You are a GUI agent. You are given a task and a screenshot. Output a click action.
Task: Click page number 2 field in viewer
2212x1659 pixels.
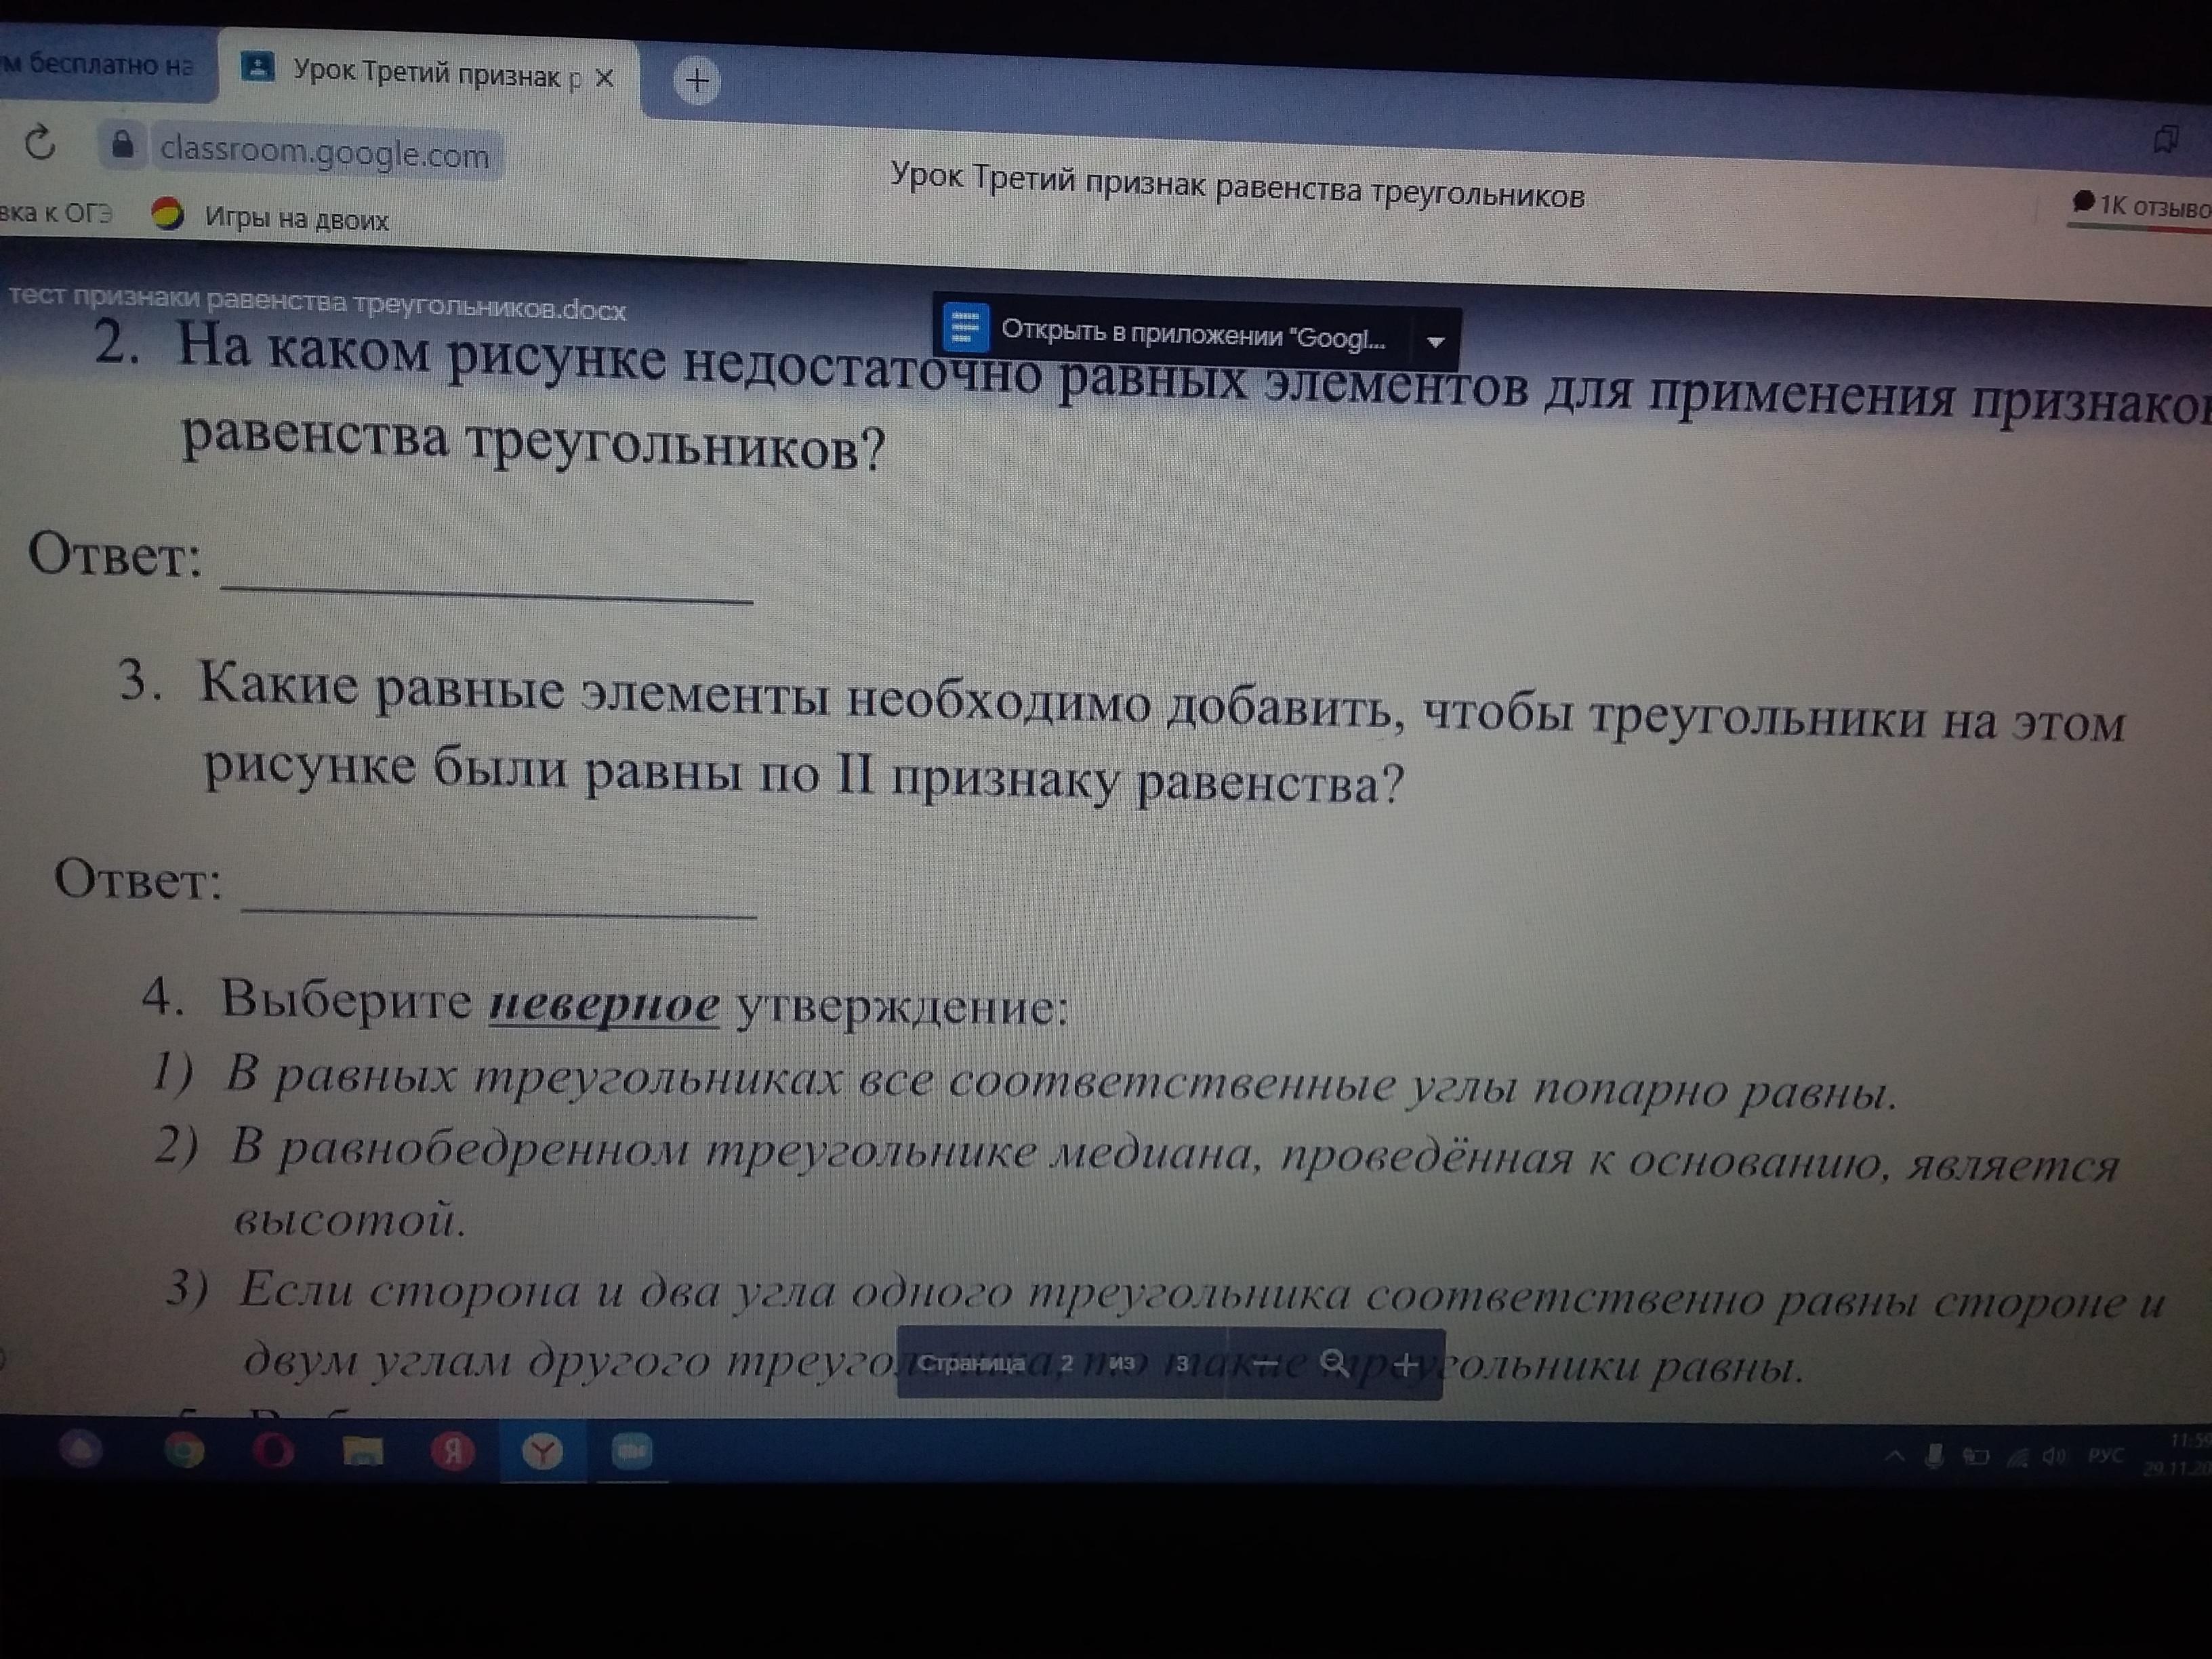coord(1066,1363)
